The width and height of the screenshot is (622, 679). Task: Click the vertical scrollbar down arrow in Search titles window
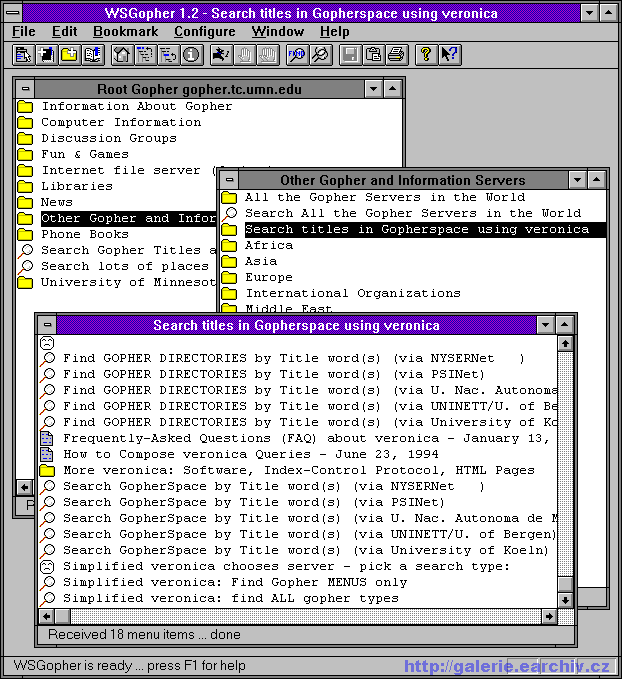tap(565, 600)
